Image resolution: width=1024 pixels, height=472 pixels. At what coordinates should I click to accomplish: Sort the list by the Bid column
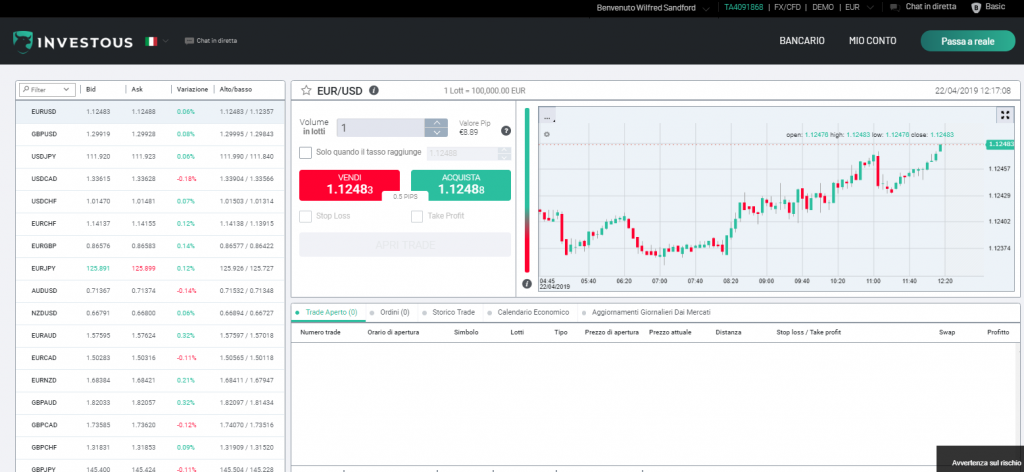click(x=91, y=89)
